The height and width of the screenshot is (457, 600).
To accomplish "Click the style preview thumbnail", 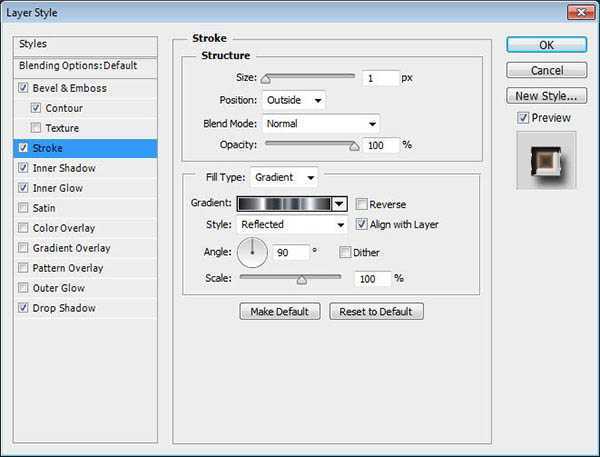I will point(546,160).
